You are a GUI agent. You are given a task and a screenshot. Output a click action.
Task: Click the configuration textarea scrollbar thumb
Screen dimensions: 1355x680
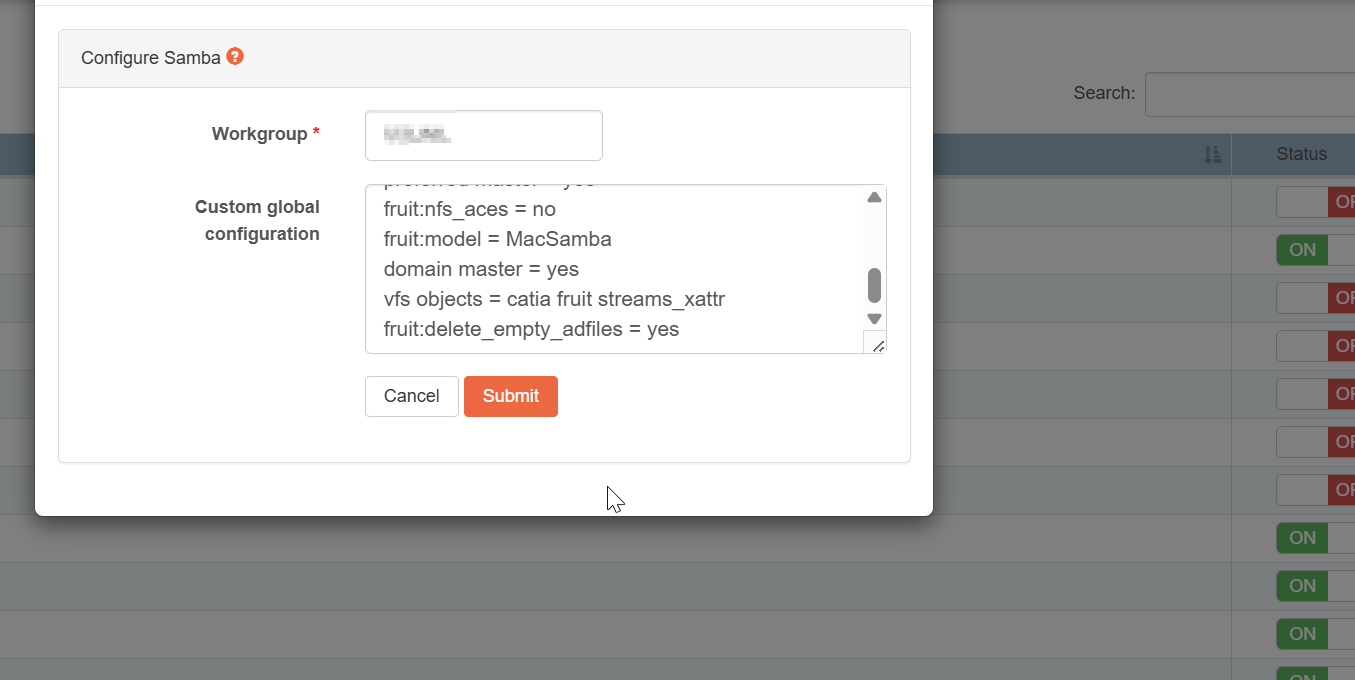(x=874, y=285)
